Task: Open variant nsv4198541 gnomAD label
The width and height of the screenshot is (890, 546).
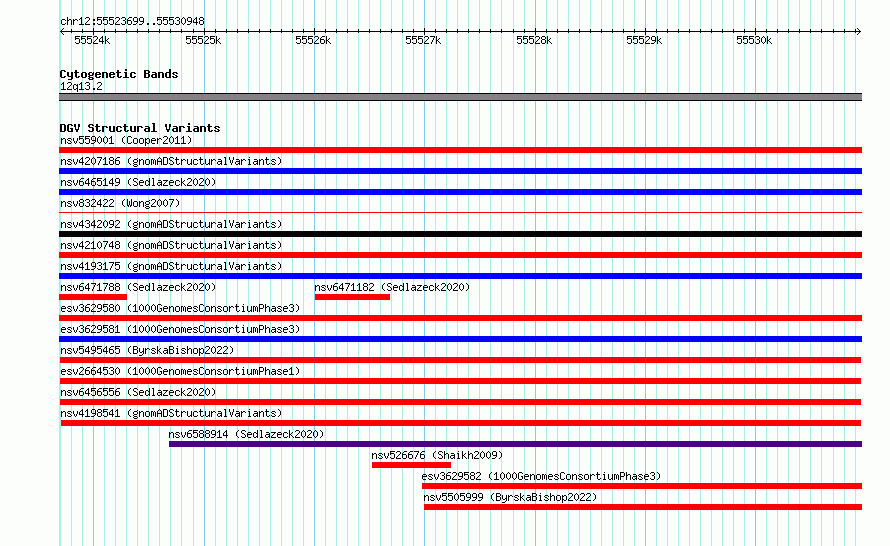Action: 171,413
